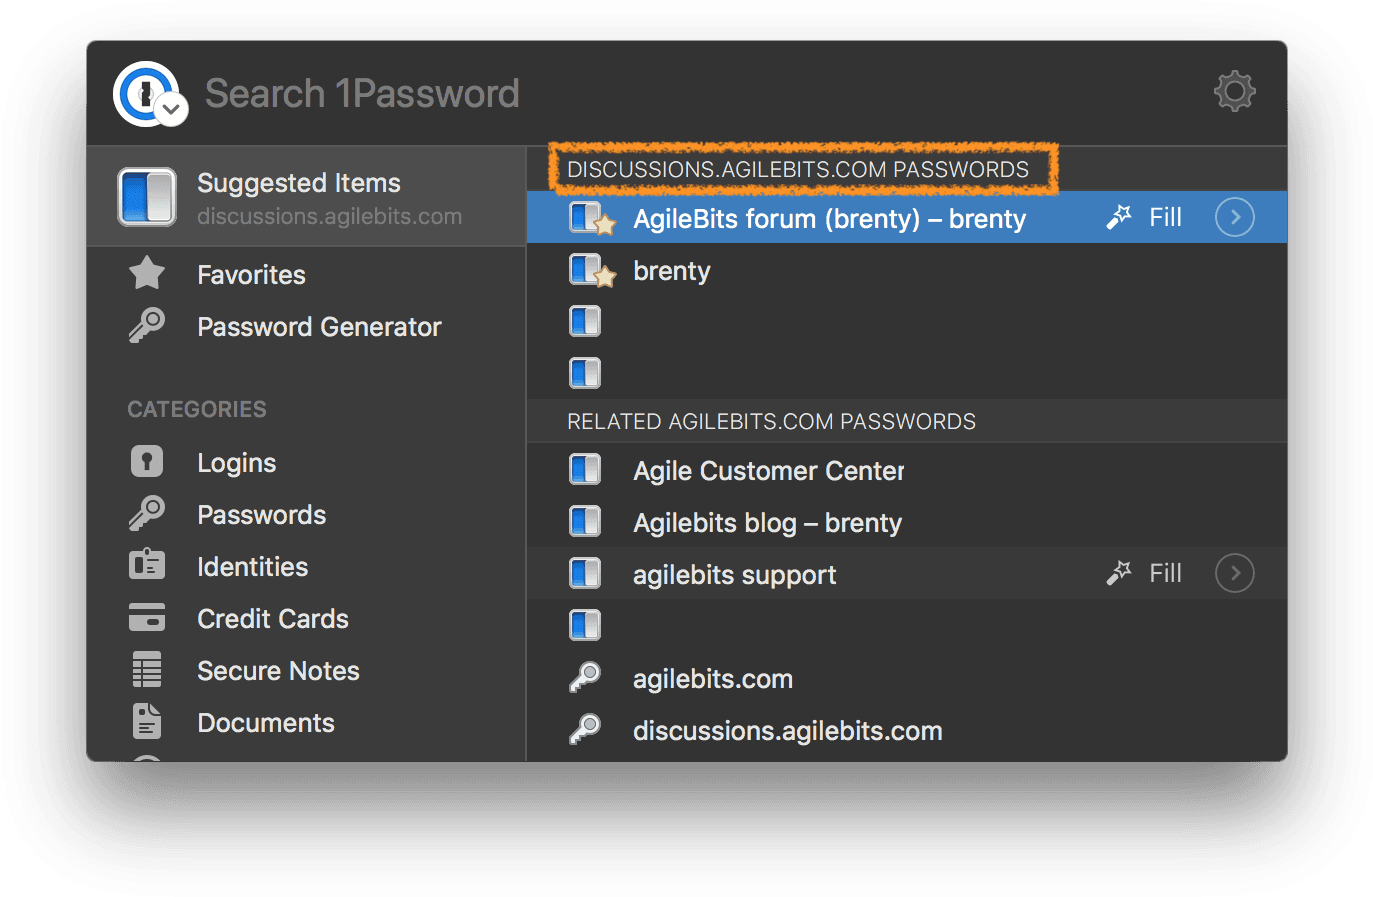Open the settings gear menu
Viewport: 1373px width, 897px height.
pos(1234,92)
